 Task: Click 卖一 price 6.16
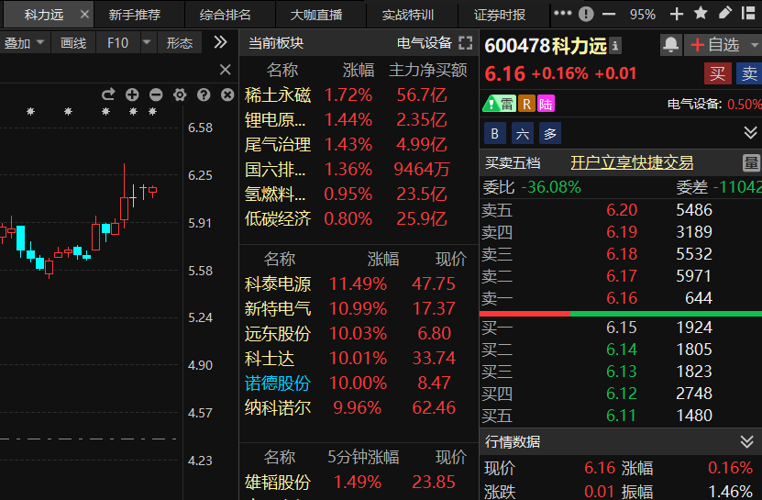coord(622,298)
